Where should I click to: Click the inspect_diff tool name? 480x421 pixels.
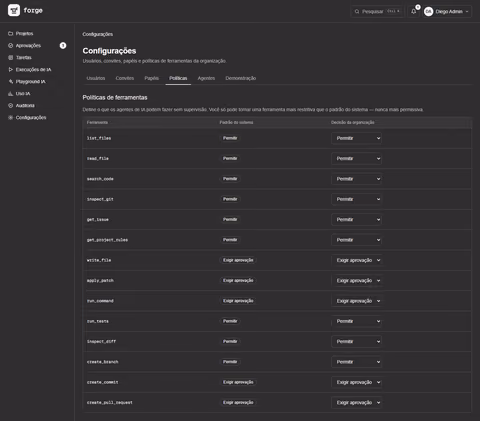(x=101, y=341)
